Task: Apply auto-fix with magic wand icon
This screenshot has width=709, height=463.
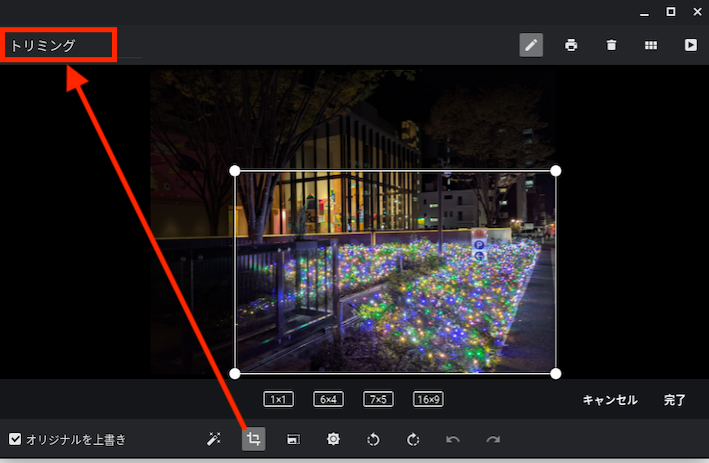Action: pyautogui.click(x=214, y=439)
